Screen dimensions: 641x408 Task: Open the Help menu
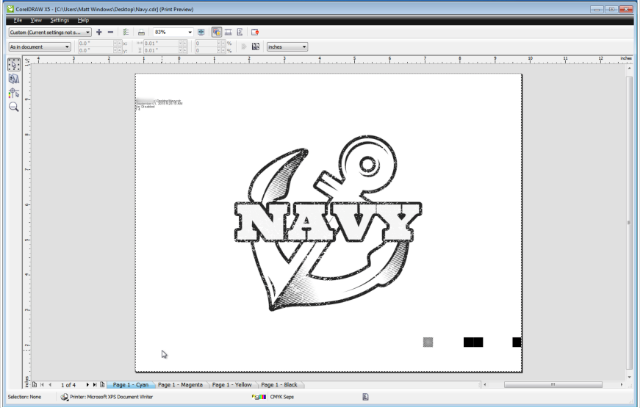[83, 20]
